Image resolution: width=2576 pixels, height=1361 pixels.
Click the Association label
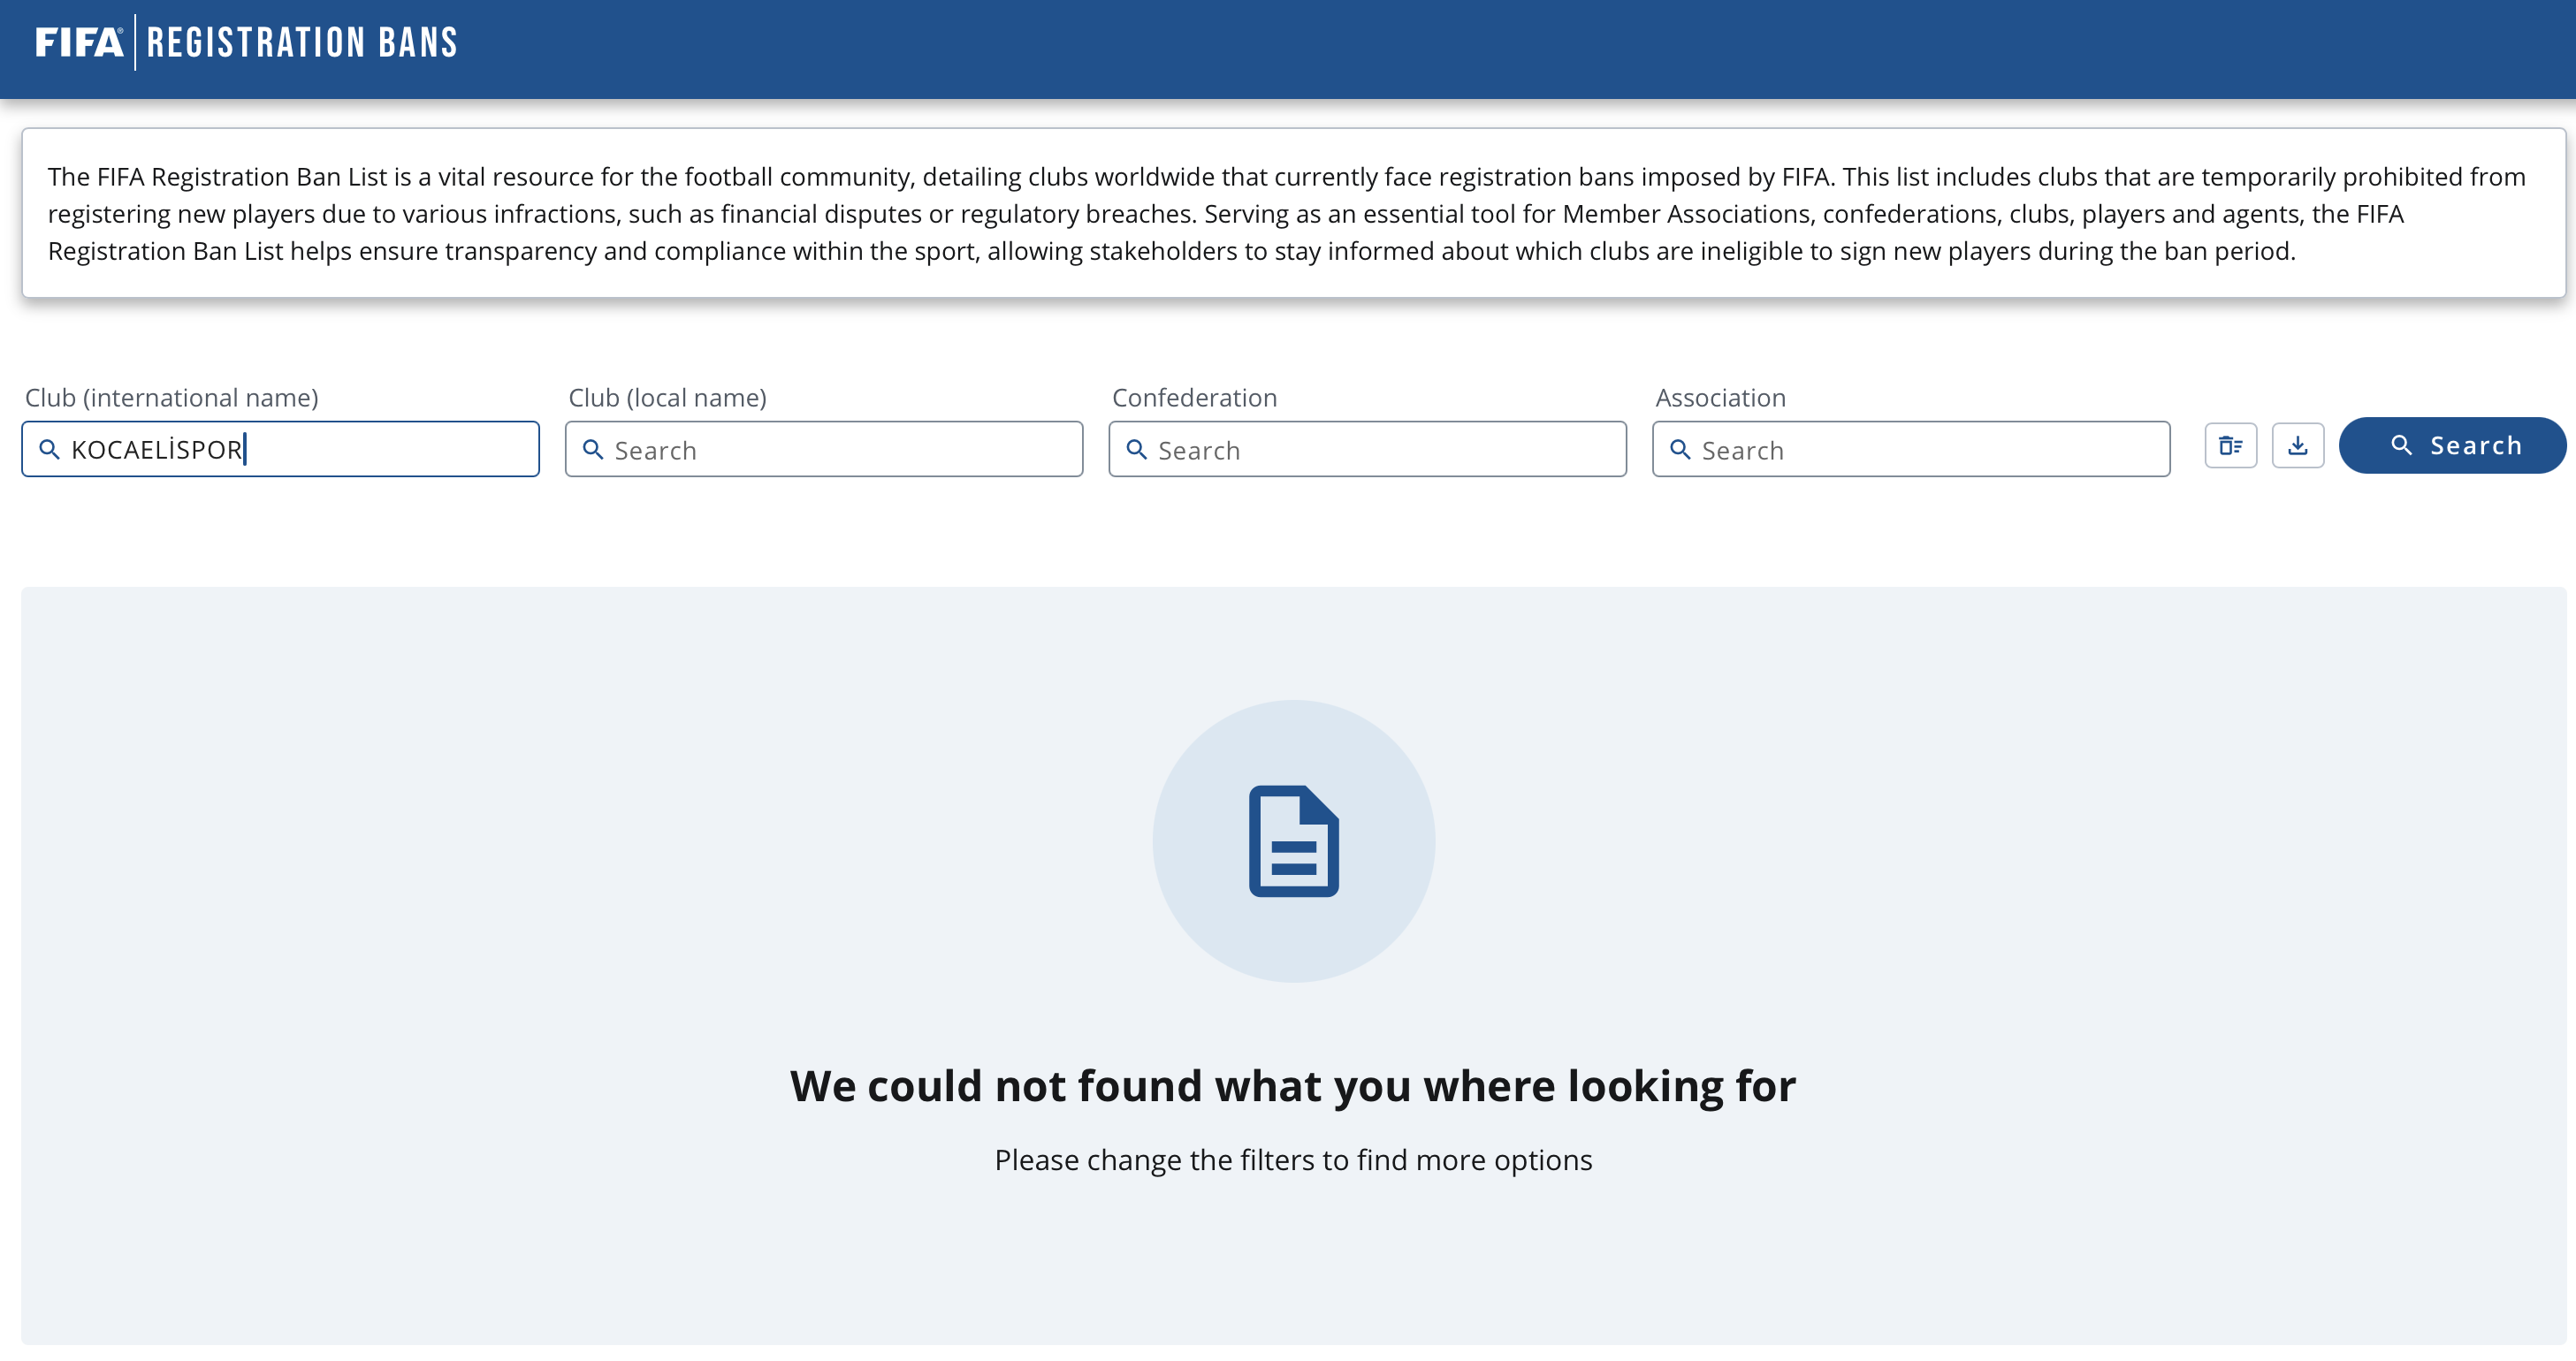tap(1721, 398)
